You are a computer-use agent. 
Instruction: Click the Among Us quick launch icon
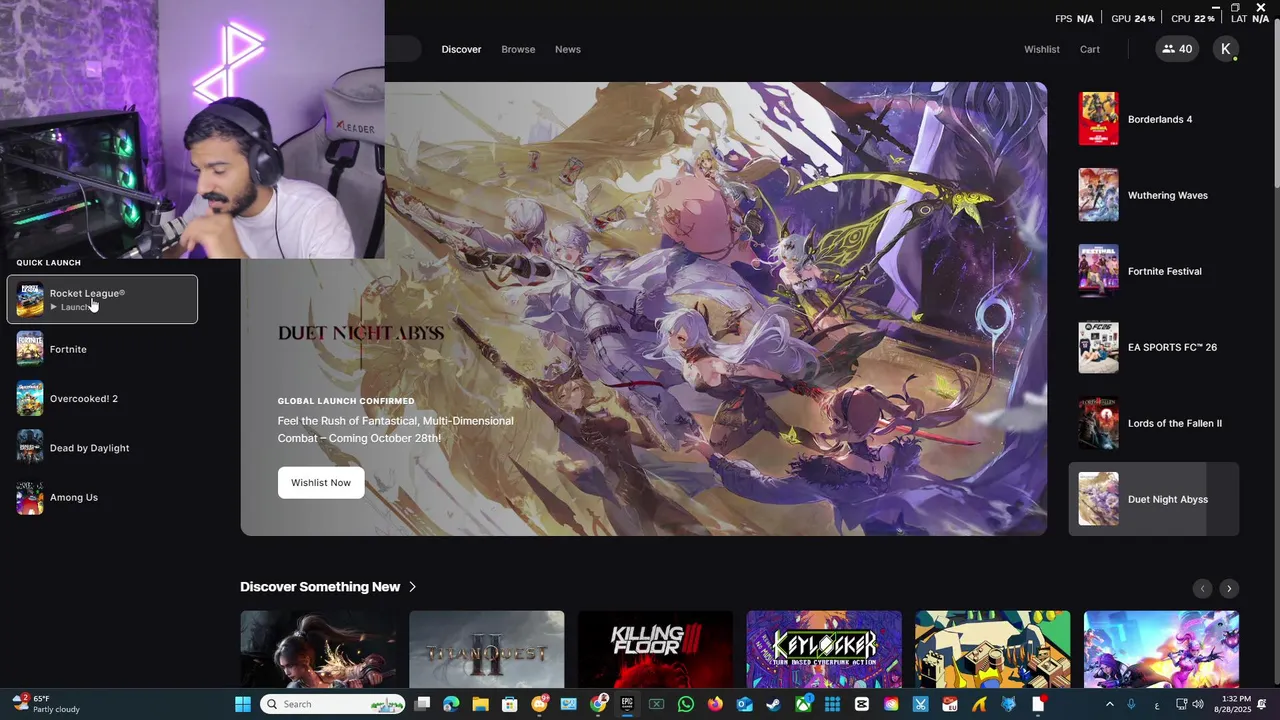pyautogui.click(x=30, y=497)
